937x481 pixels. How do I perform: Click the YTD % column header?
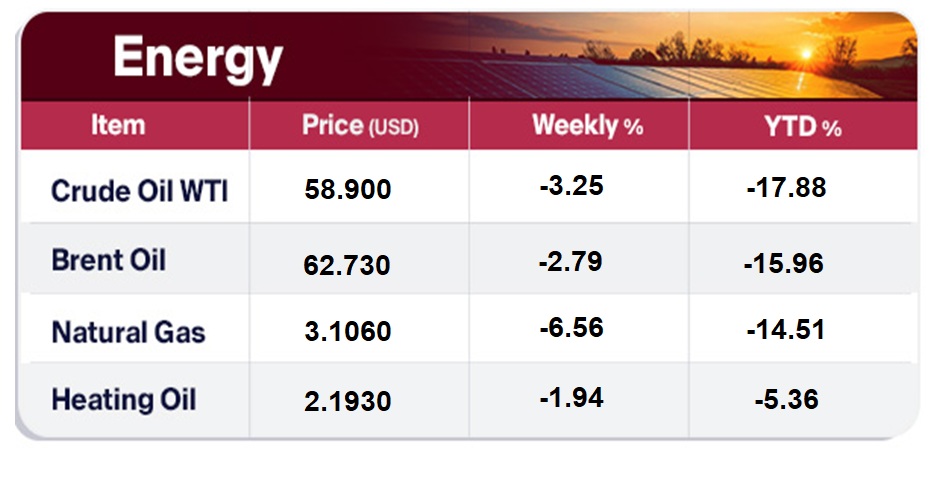tap(803, 127)
